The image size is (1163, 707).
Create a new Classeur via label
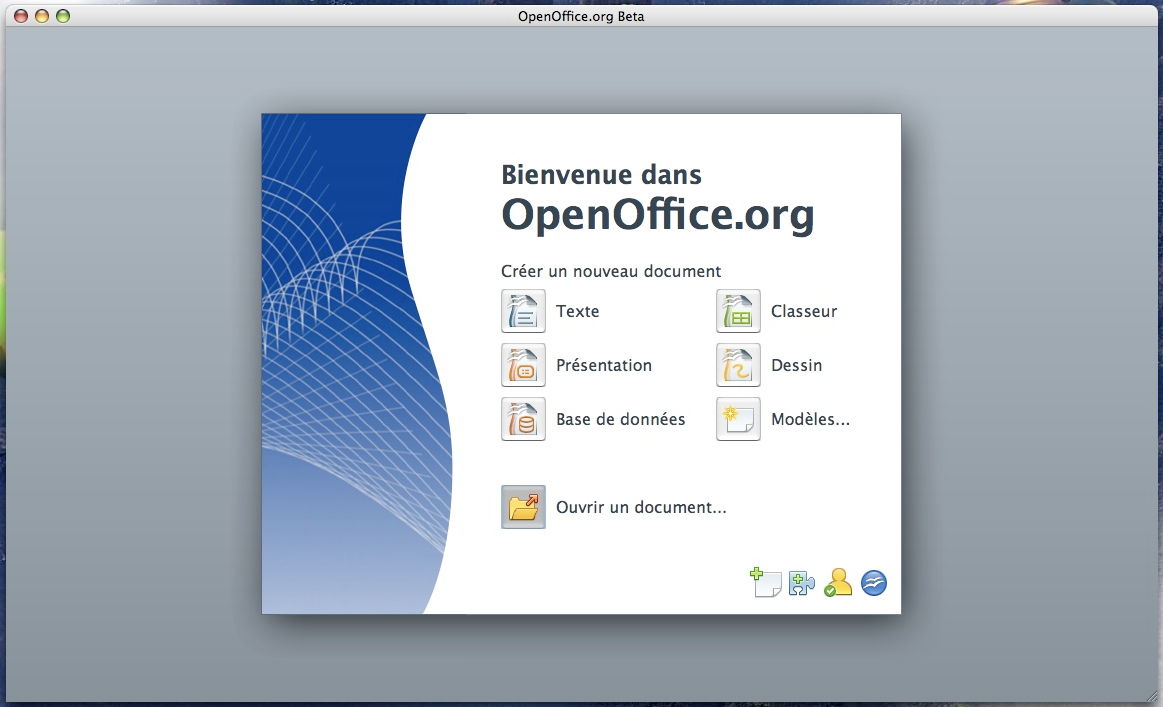(x=804, y=312)
